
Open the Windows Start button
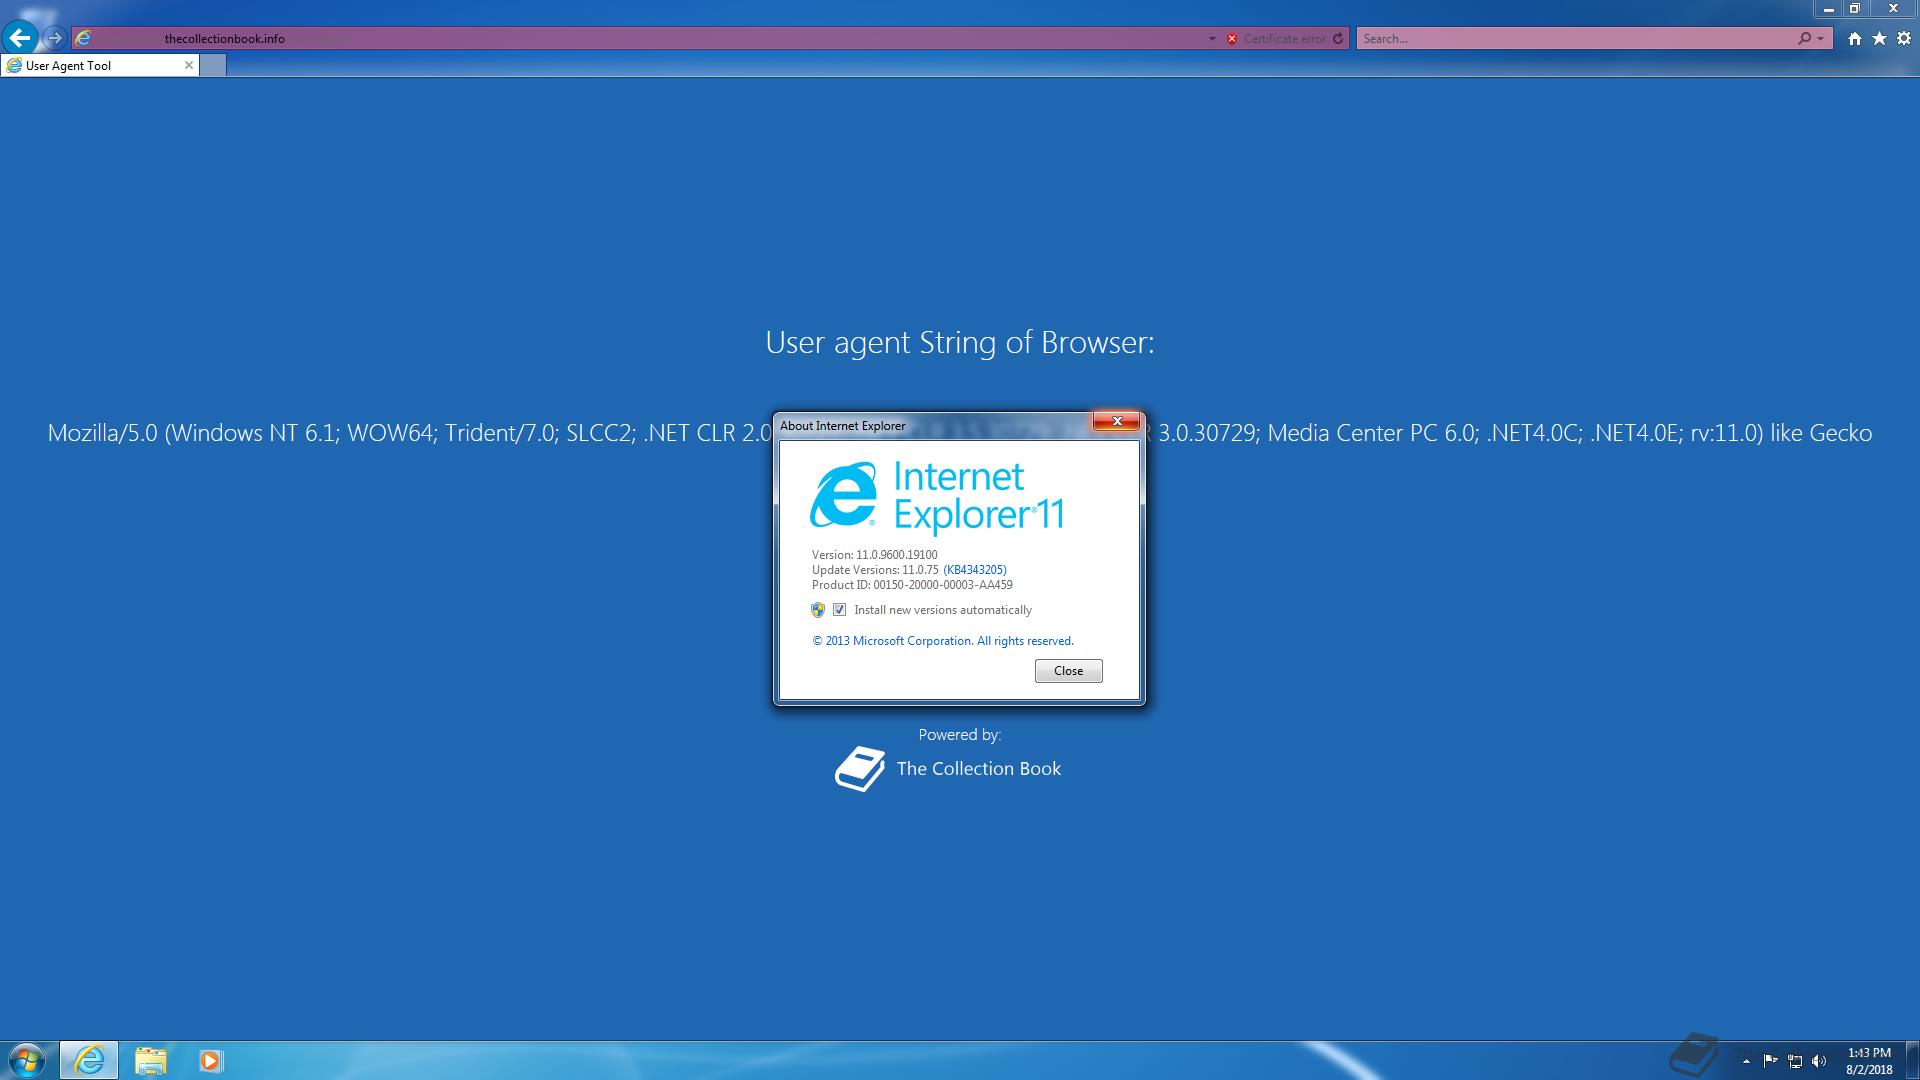click(x=27, y=1060)
